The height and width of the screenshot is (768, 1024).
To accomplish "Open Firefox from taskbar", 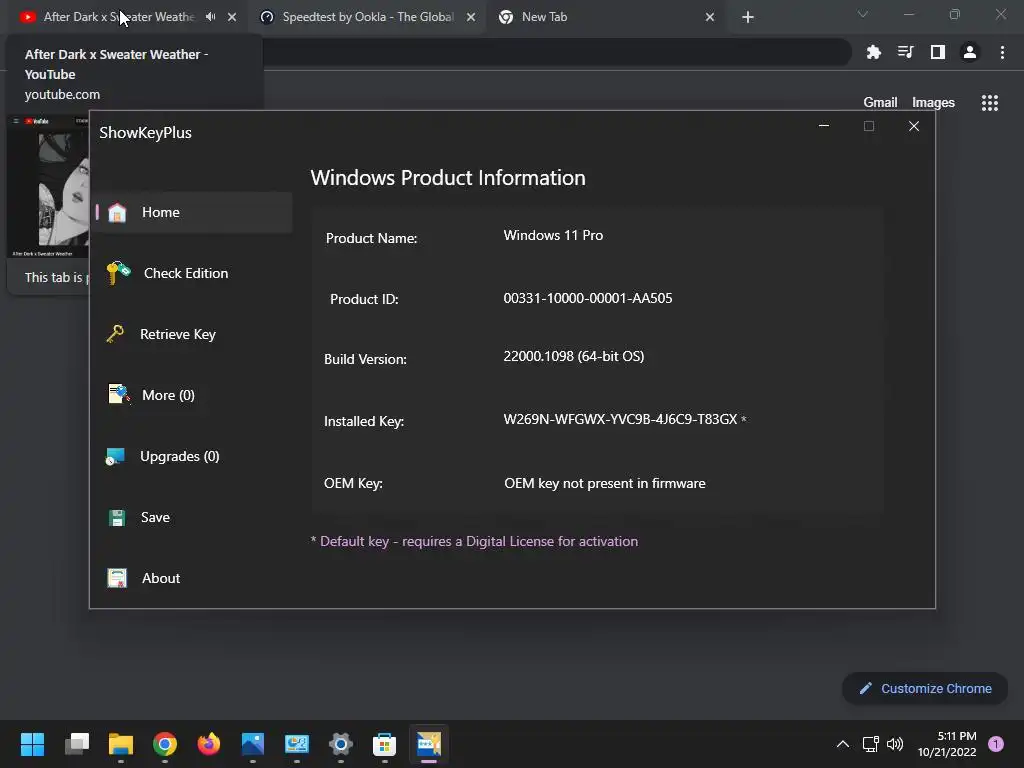I will click(208, 744).
